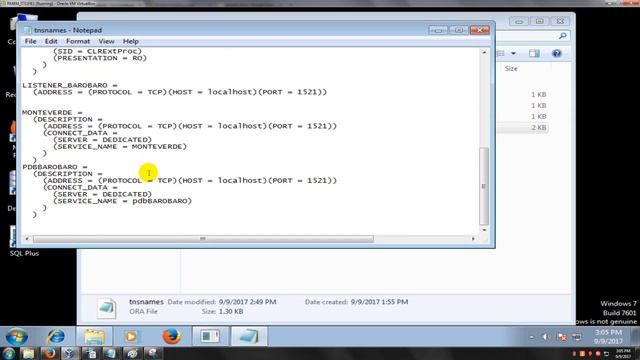Click the search magnifier in Explorer window

click(x=562, y=36)
